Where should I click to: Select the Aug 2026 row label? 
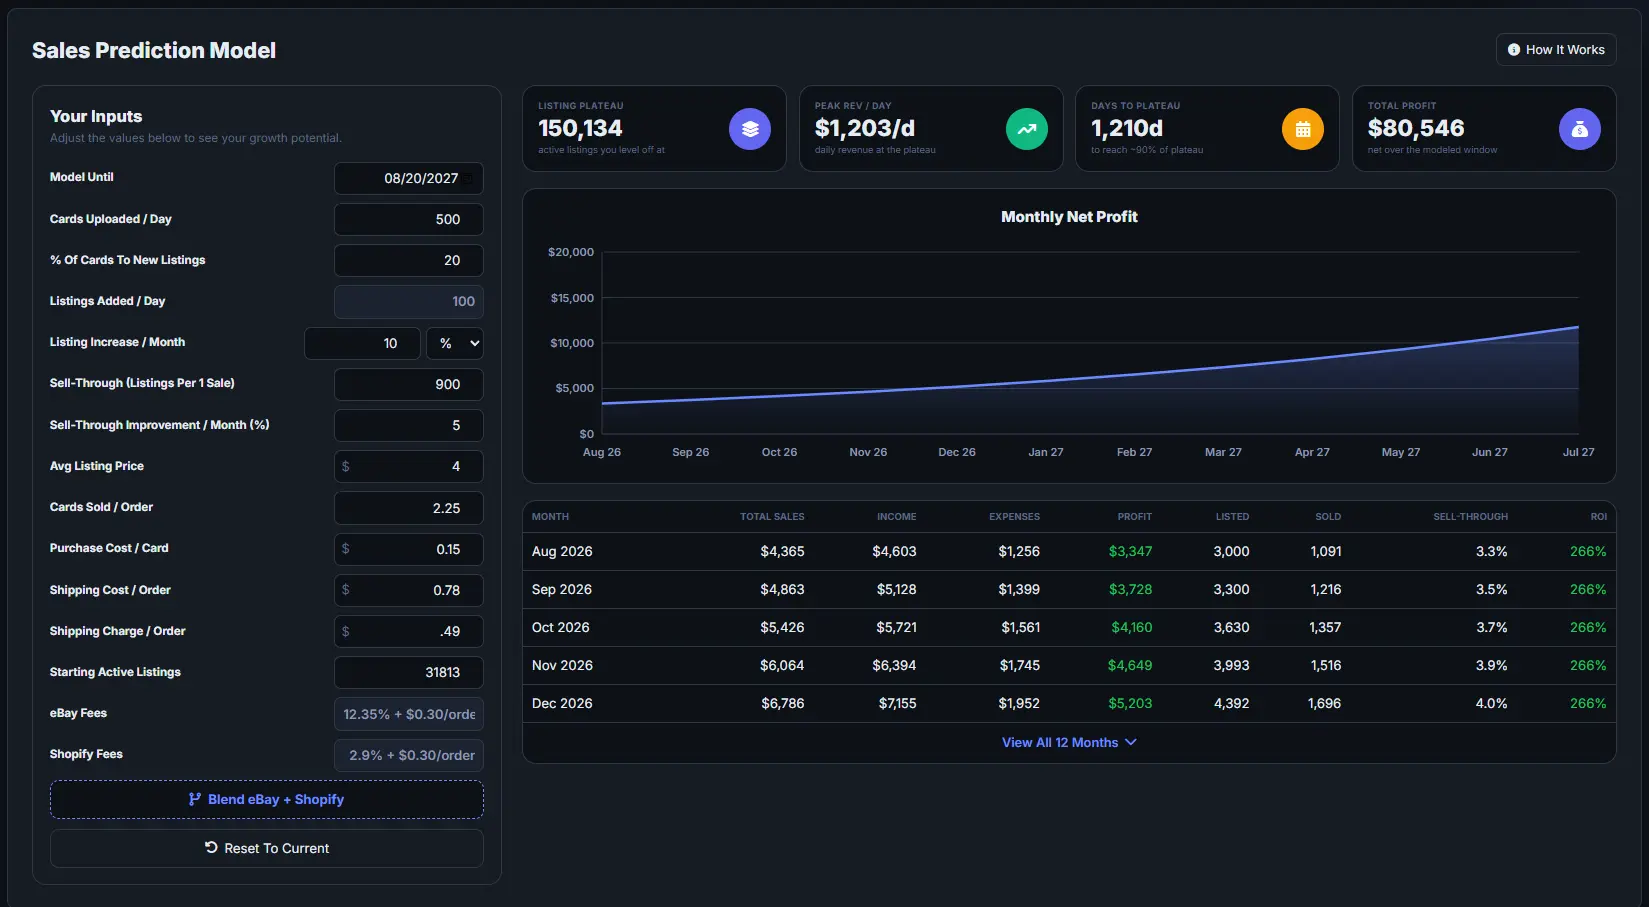tap(562, 551)
